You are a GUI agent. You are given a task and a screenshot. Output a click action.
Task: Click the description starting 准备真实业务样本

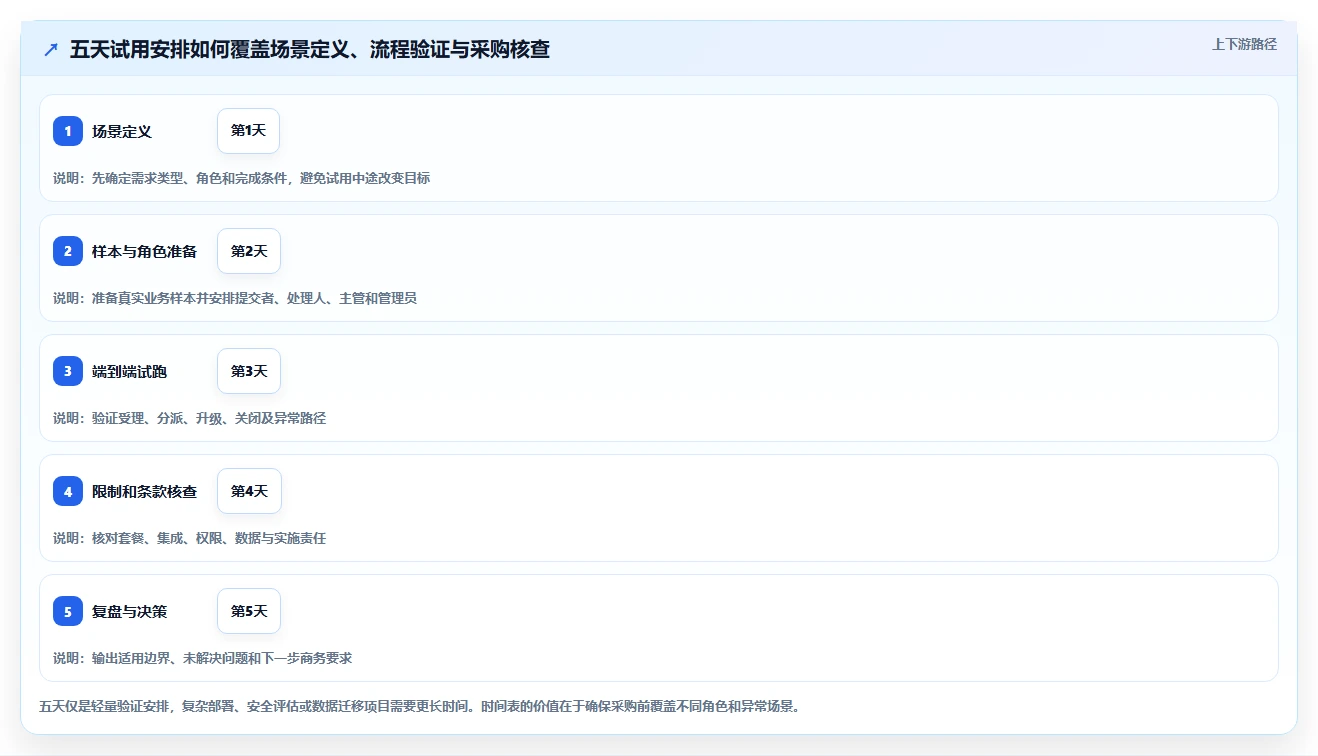click(235, 298)
